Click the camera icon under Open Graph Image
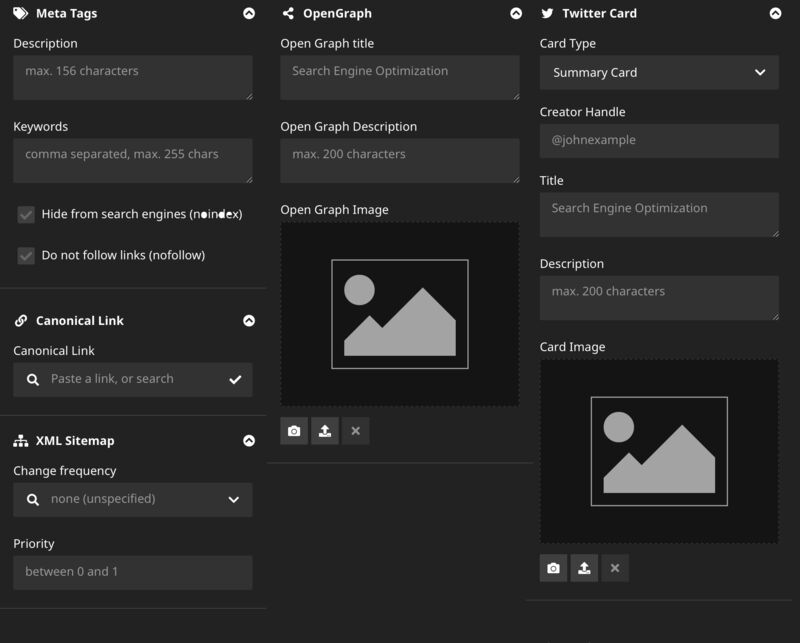 coord(294,431)
